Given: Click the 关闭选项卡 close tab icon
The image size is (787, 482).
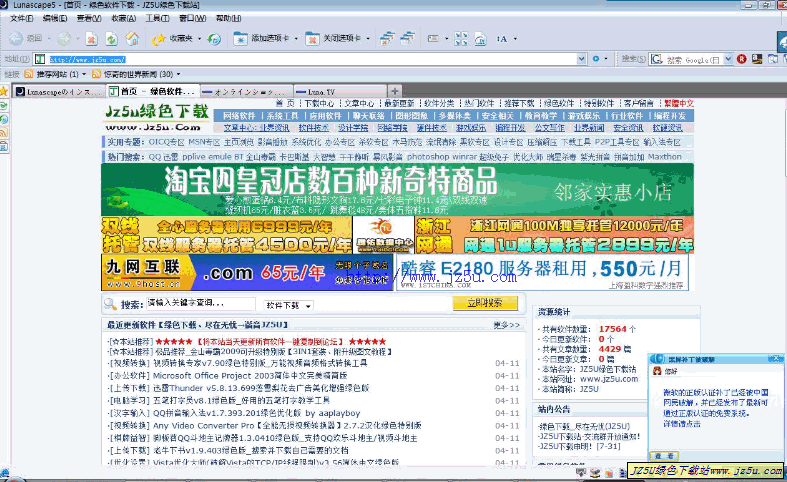Looking at the screenshot, I should tap(312, 39).
